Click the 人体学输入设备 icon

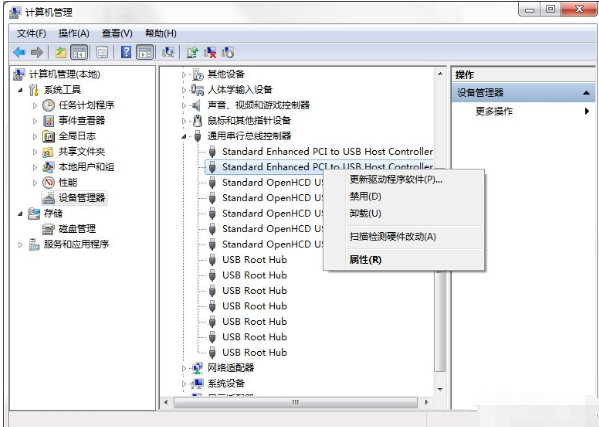tap(197, 90)
